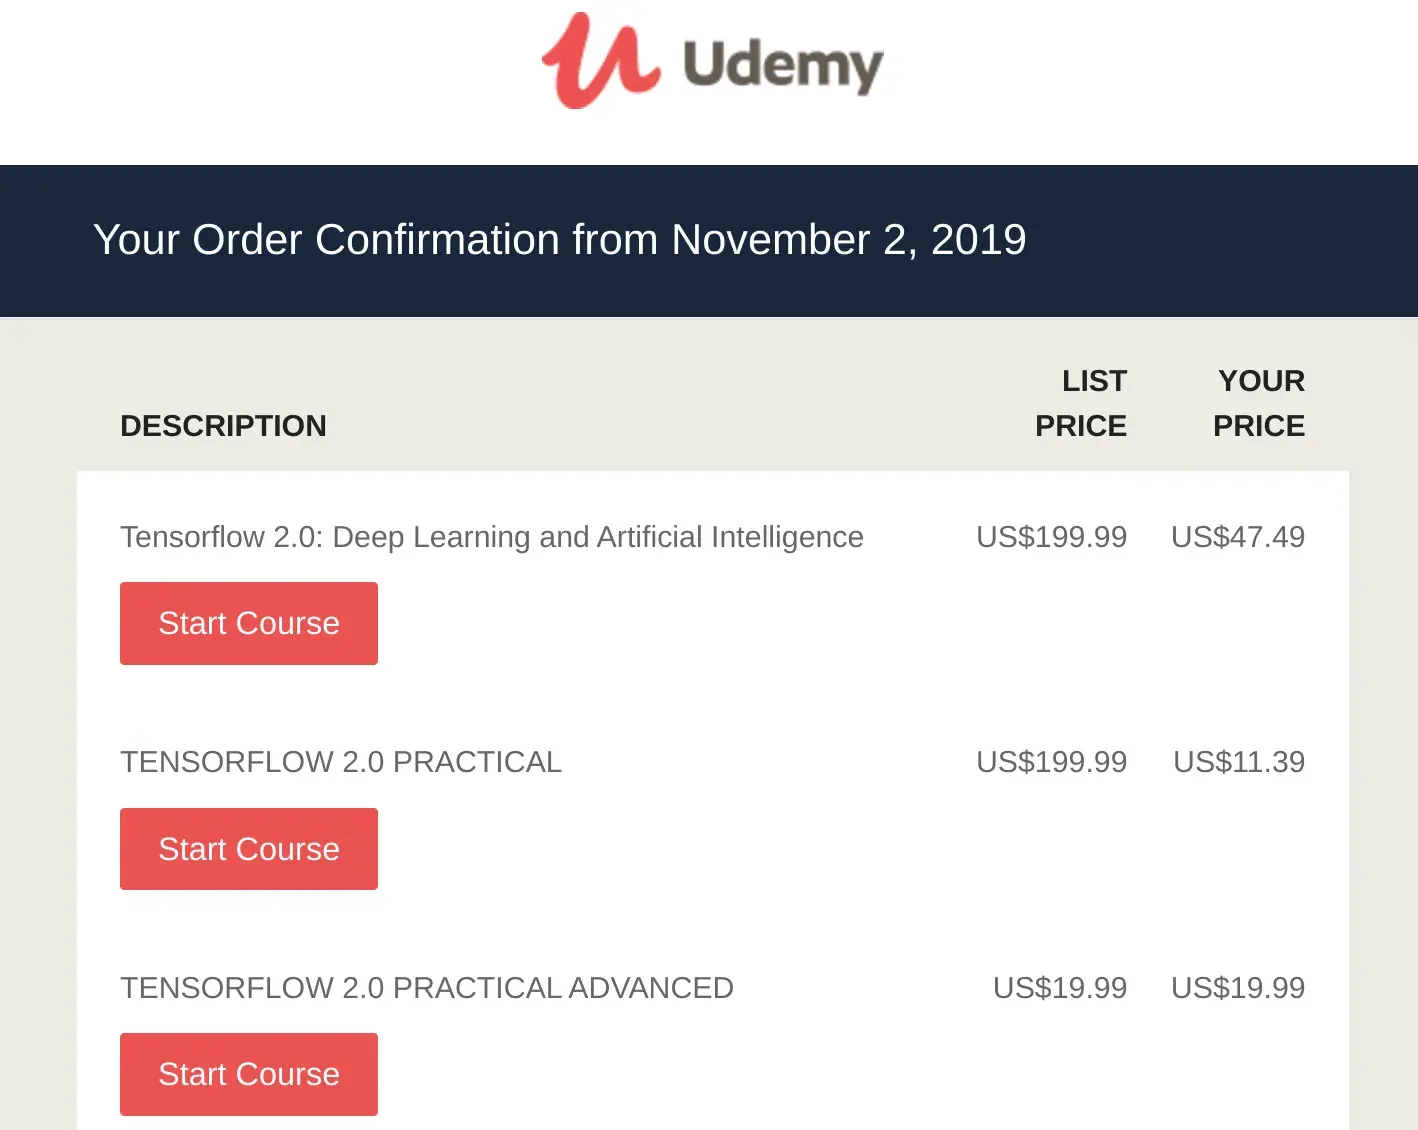Select the TENSORFLOW 2.0 PRACTICAL course title

340,761
